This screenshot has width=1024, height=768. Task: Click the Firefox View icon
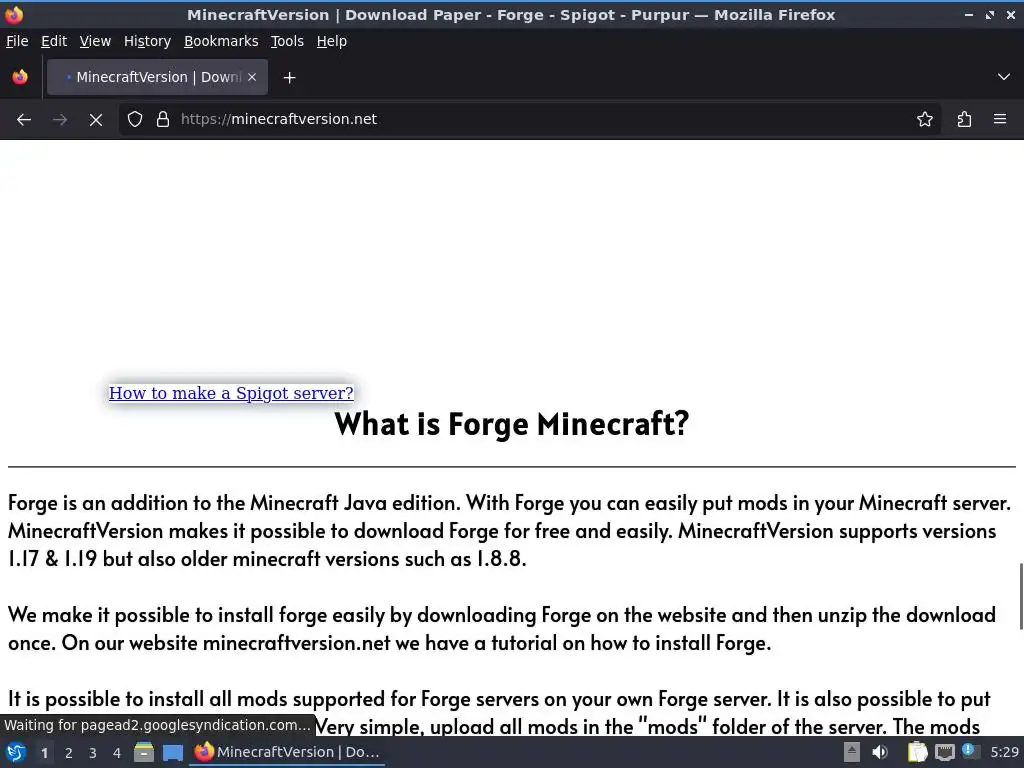[x=20, y=77]
